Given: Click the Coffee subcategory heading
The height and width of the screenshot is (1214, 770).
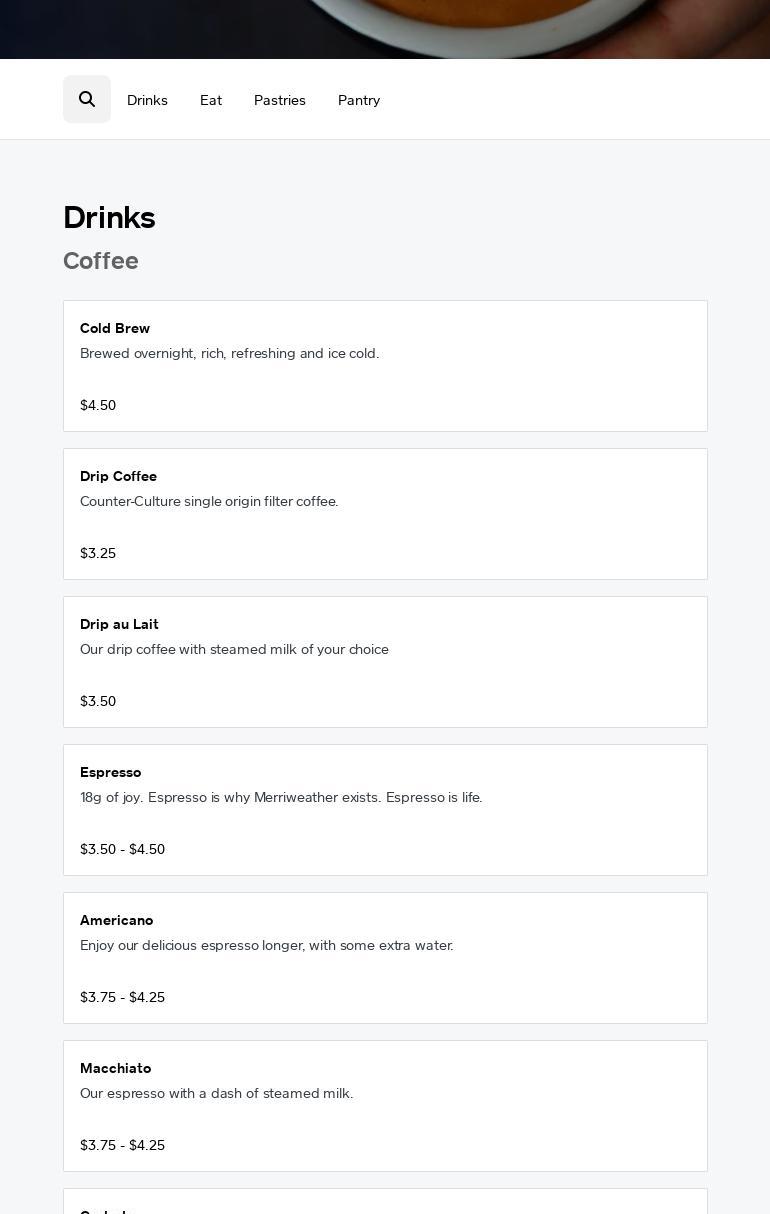Looking at the screenshot, I should click(101, 261).
